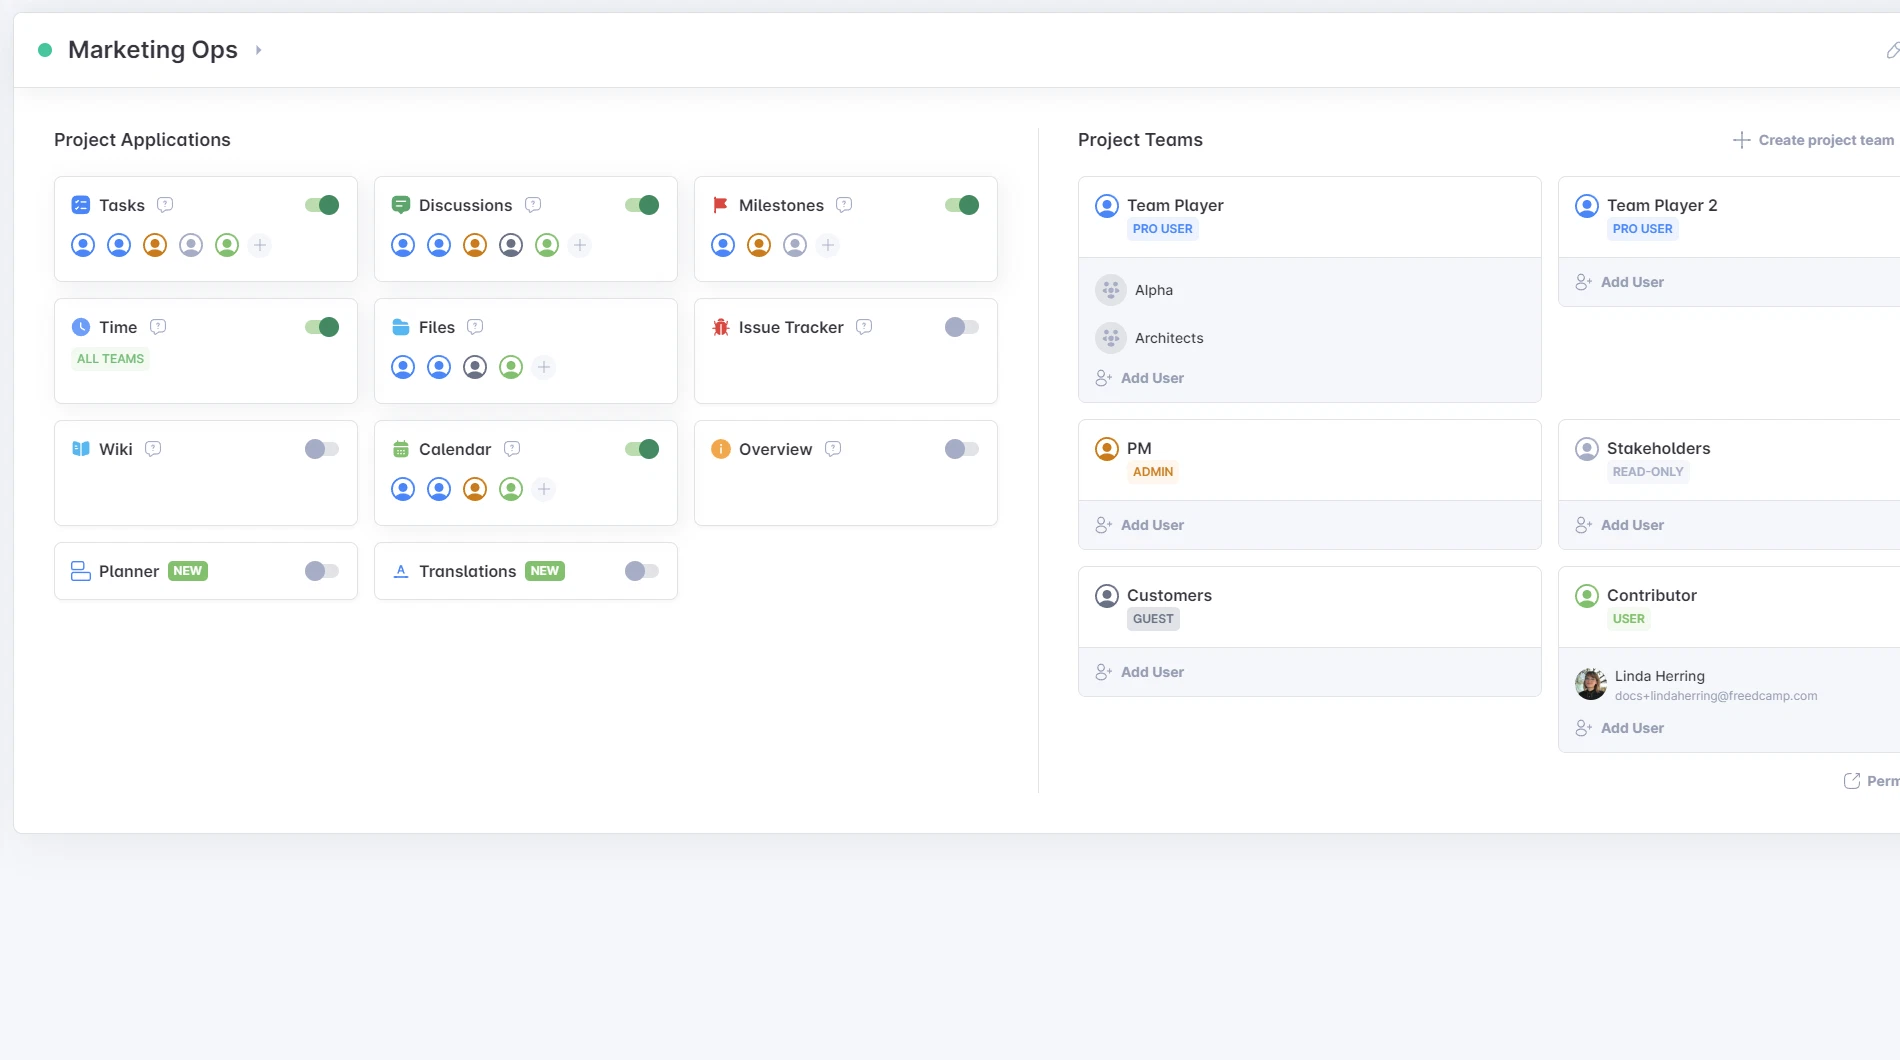Enable the Planner toggle

pos(321,571)
